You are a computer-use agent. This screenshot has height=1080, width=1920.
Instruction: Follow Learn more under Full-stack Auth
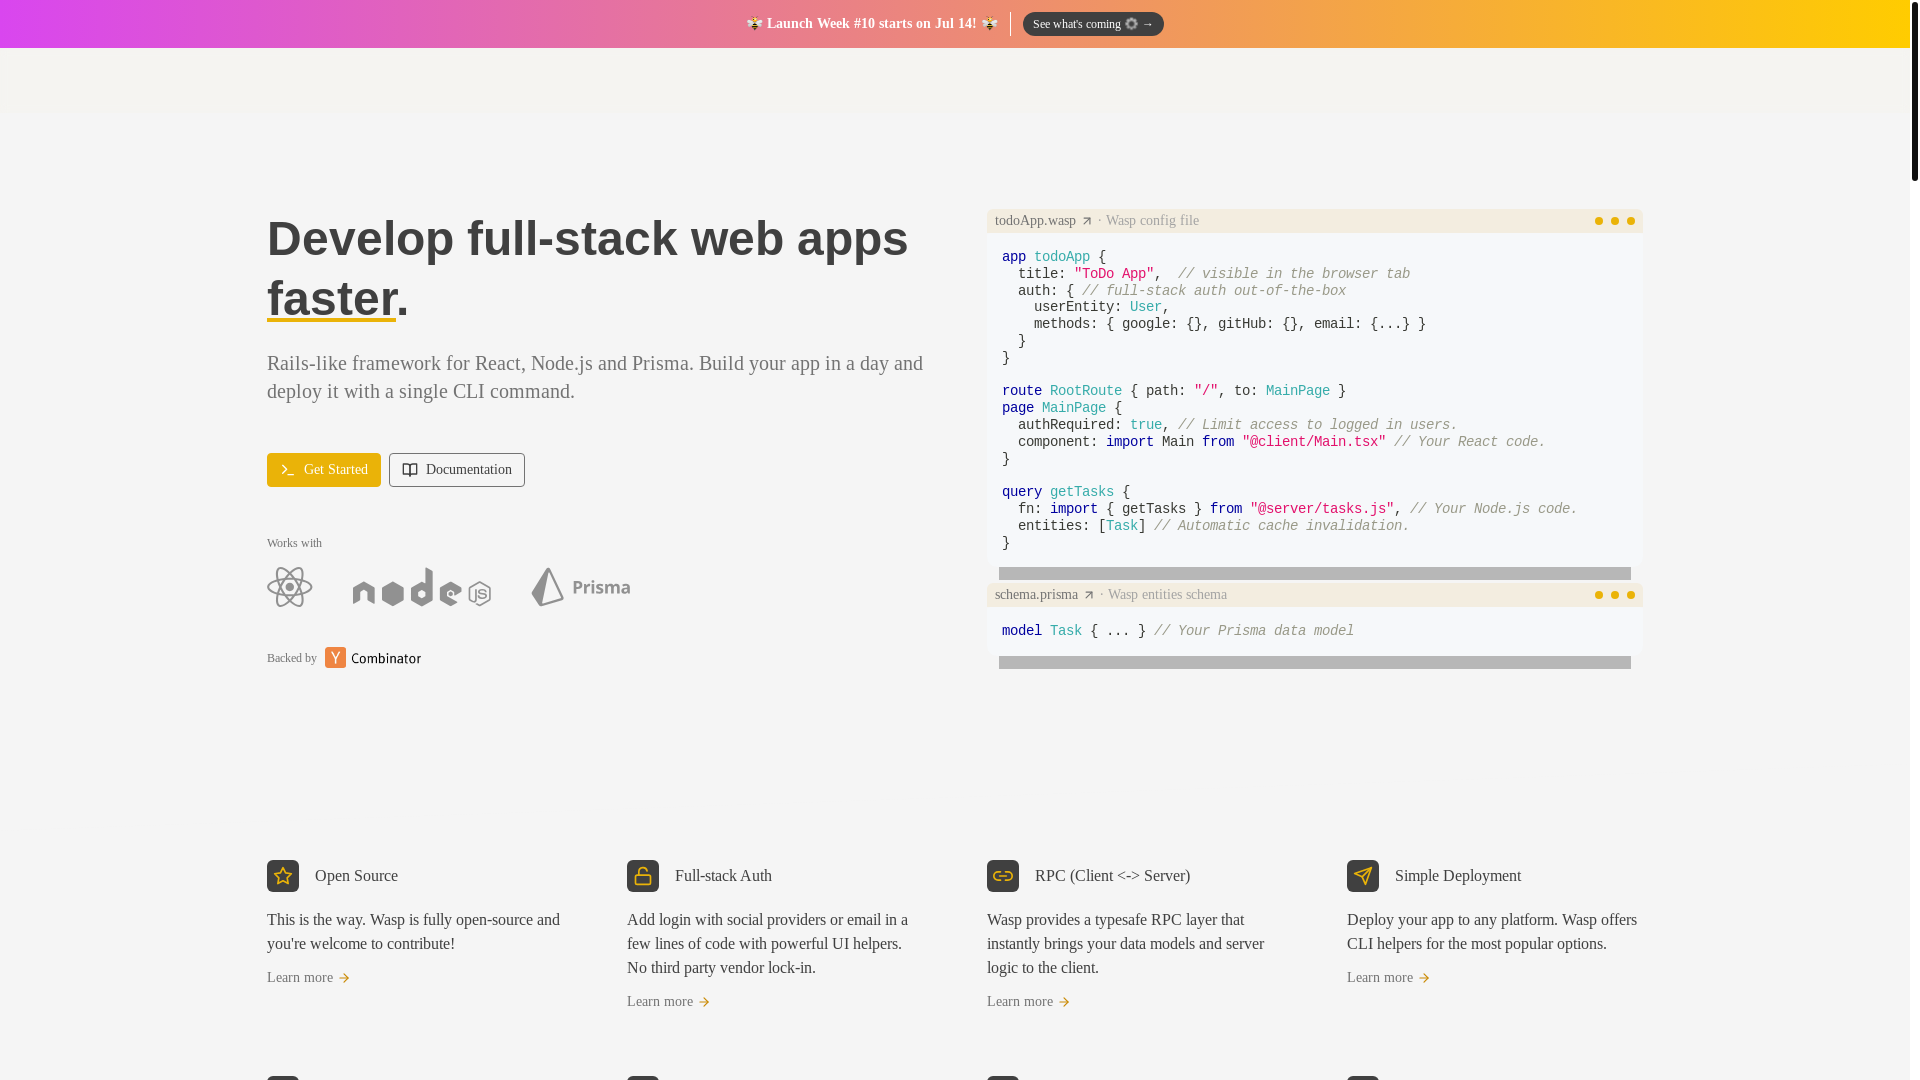pyautogui.click(x=669, y=1002)
